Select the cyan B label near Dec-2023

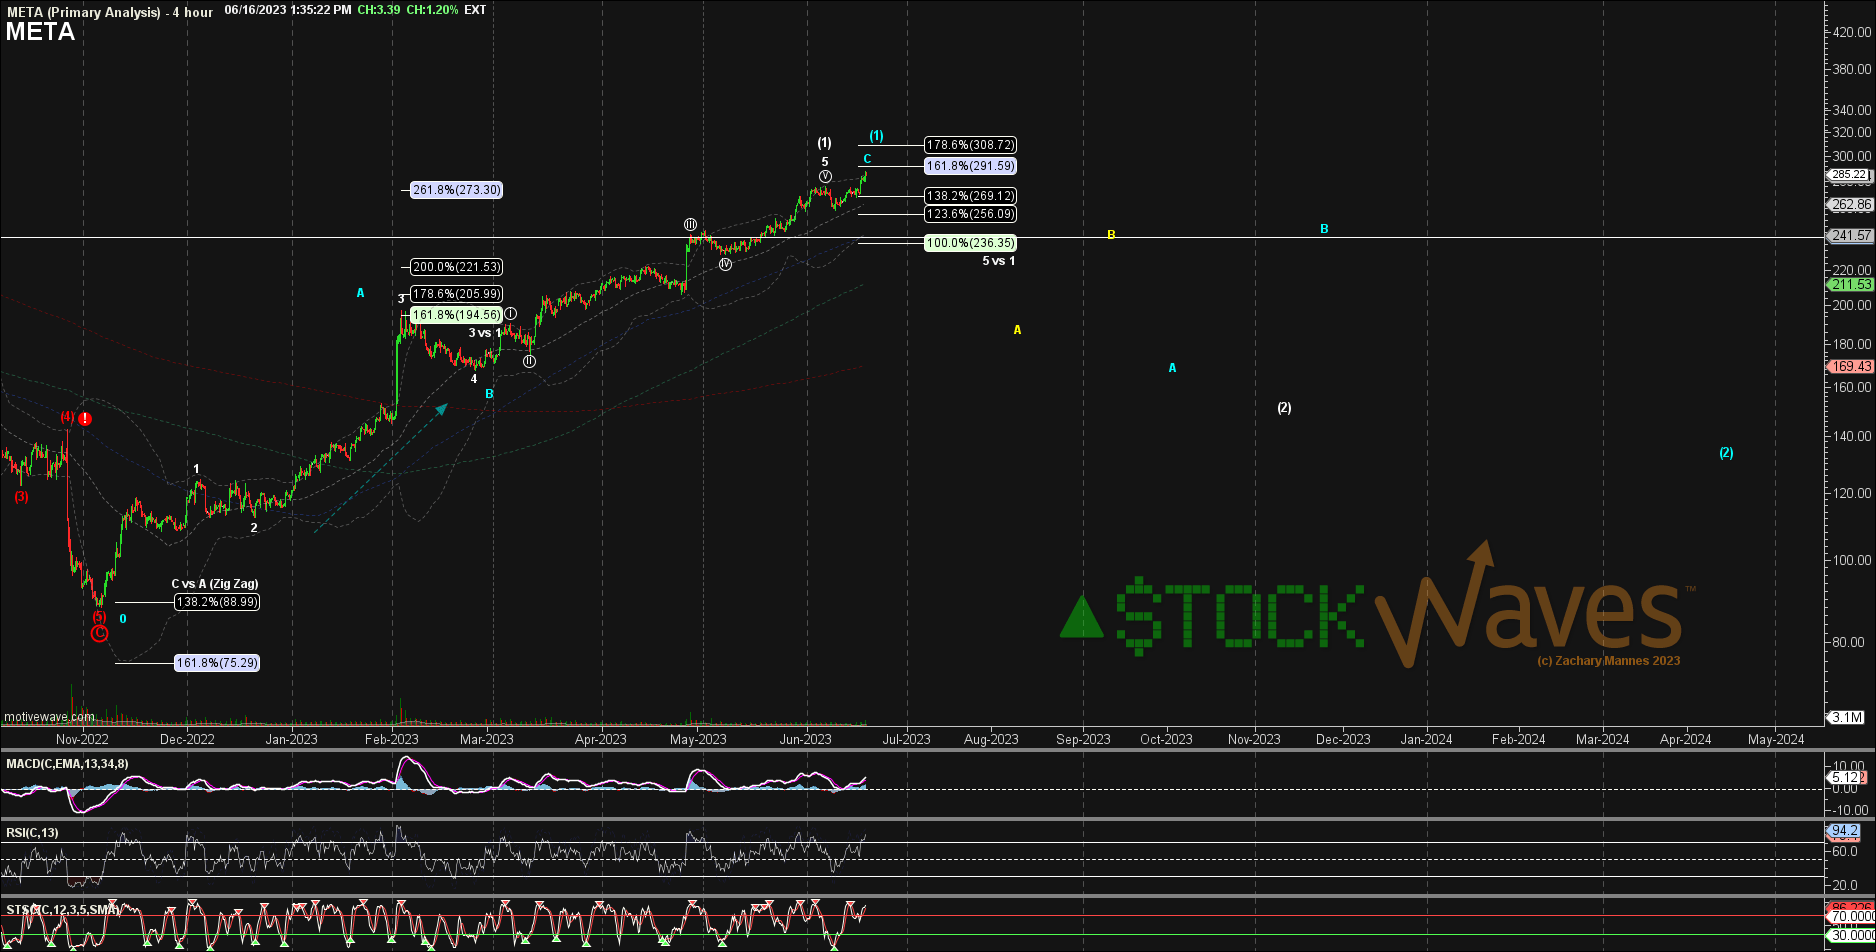click(x=1324, y=229)
